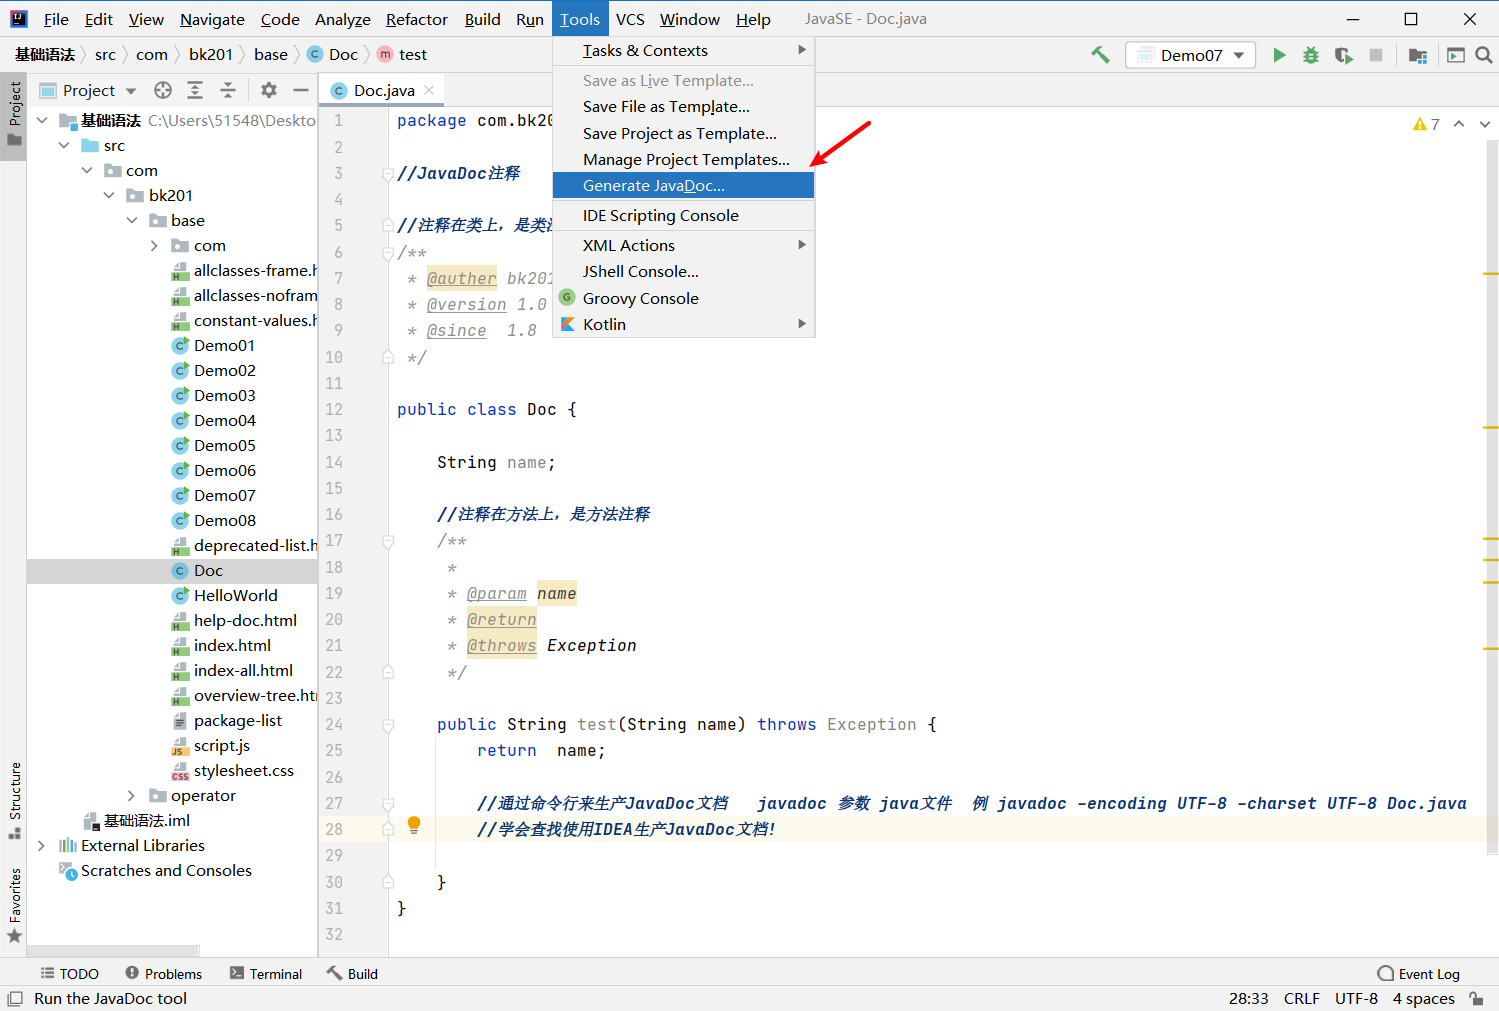The height and width of the screenshot is (1011, 1499).
Task: Jump to previous highlighted problem arrow
Action: 1459,124
